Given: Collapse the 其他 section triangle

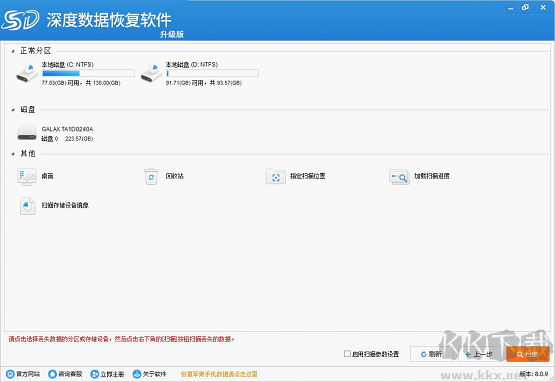Looking at the screenshot, I should [x=13, y=154].
